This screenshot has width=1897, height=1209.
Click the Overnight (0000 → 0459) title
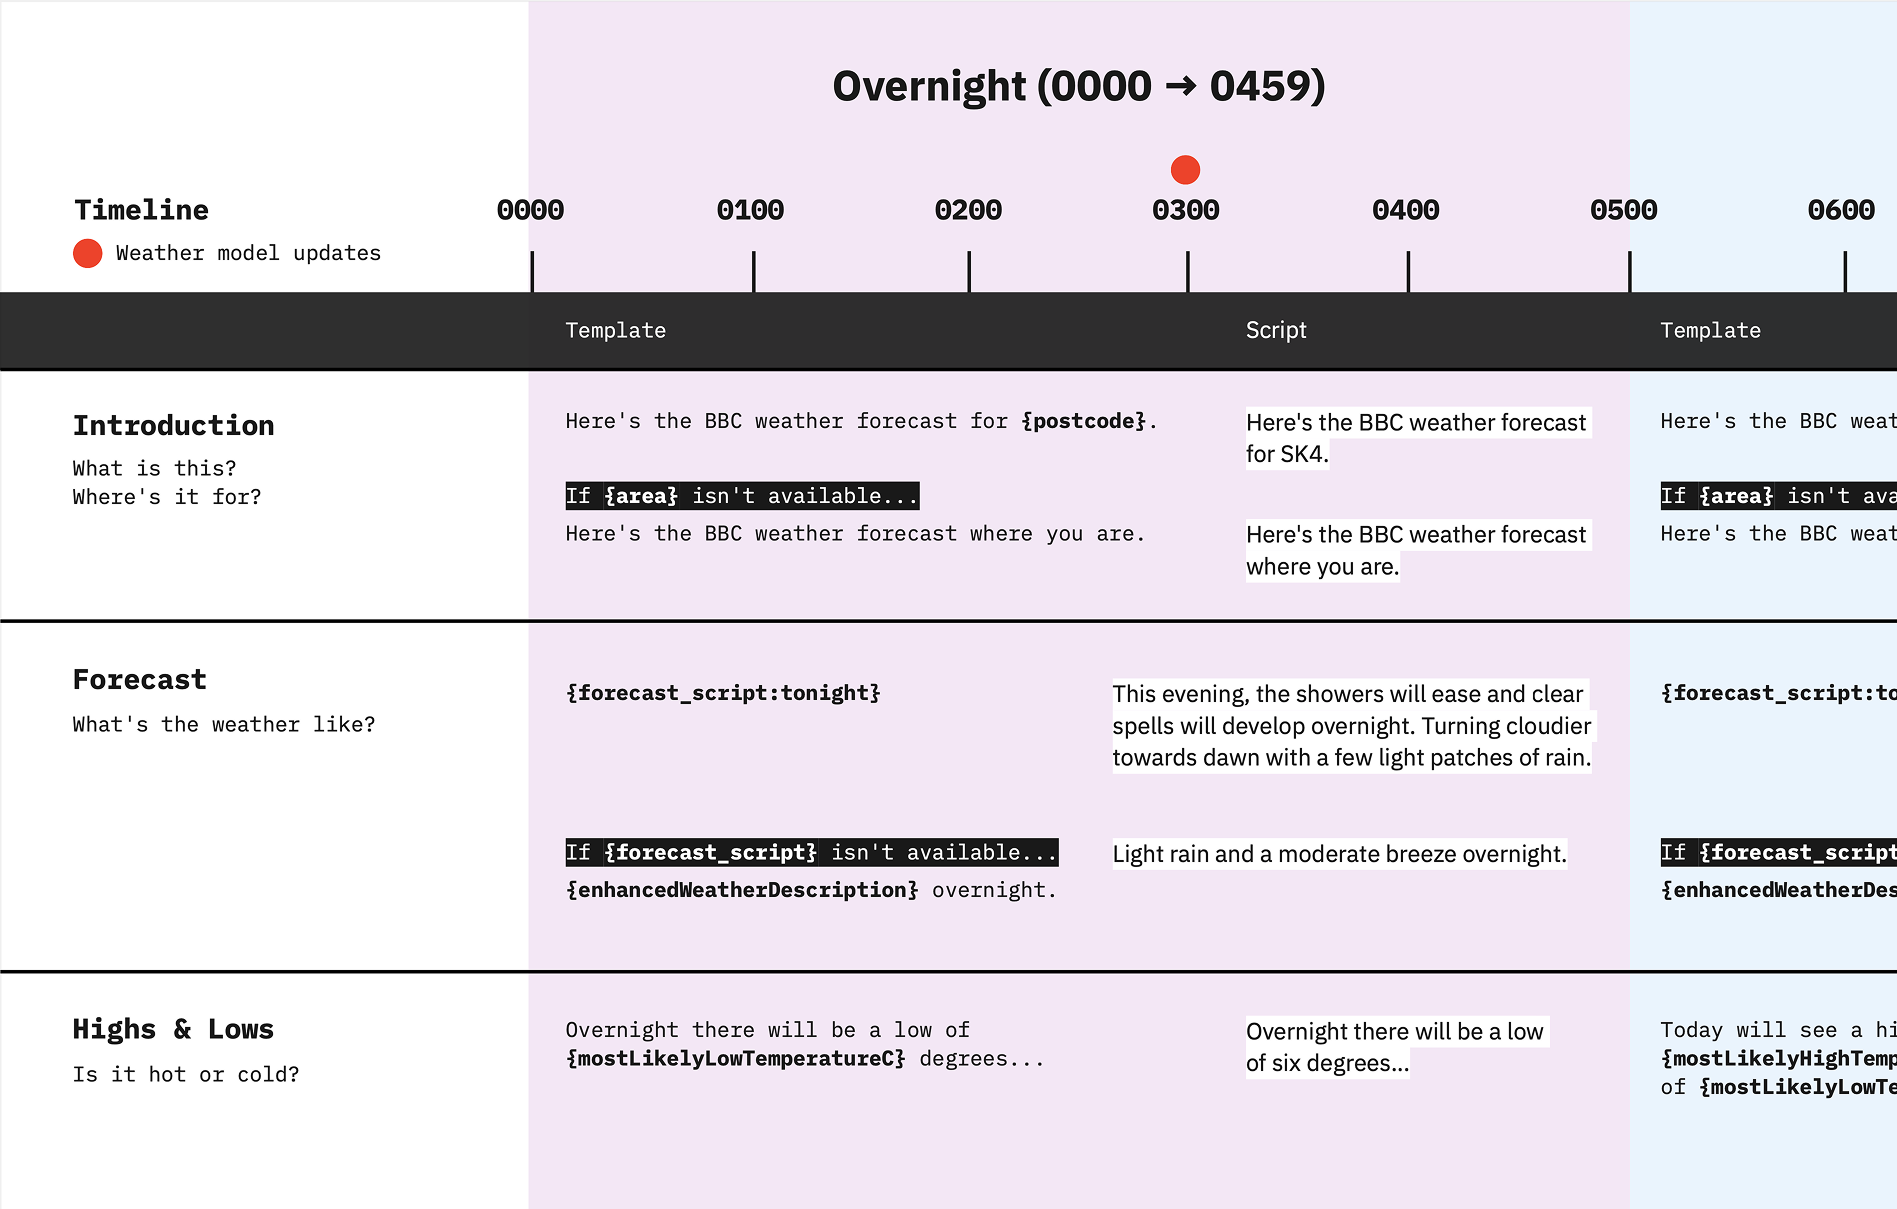[x=1079, y=86]
